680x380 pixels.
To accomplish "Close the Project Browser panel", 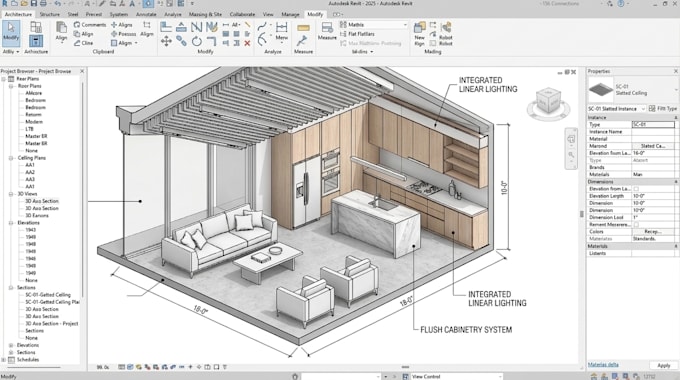I will click(82, 71).
